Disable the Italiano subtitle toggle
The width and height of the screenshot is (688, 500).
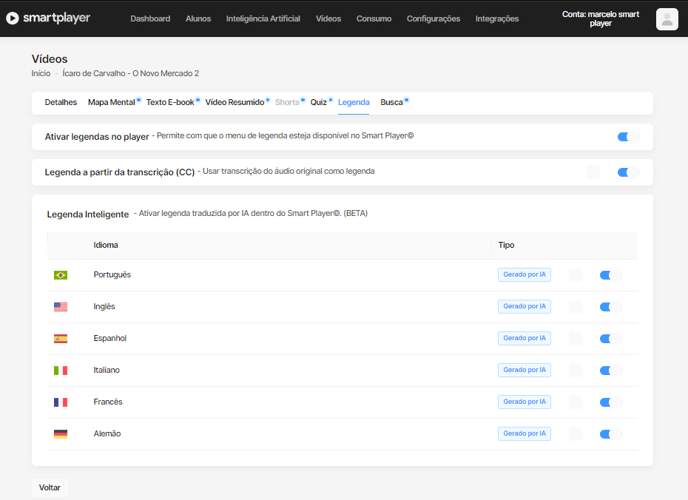pos(611,370)
